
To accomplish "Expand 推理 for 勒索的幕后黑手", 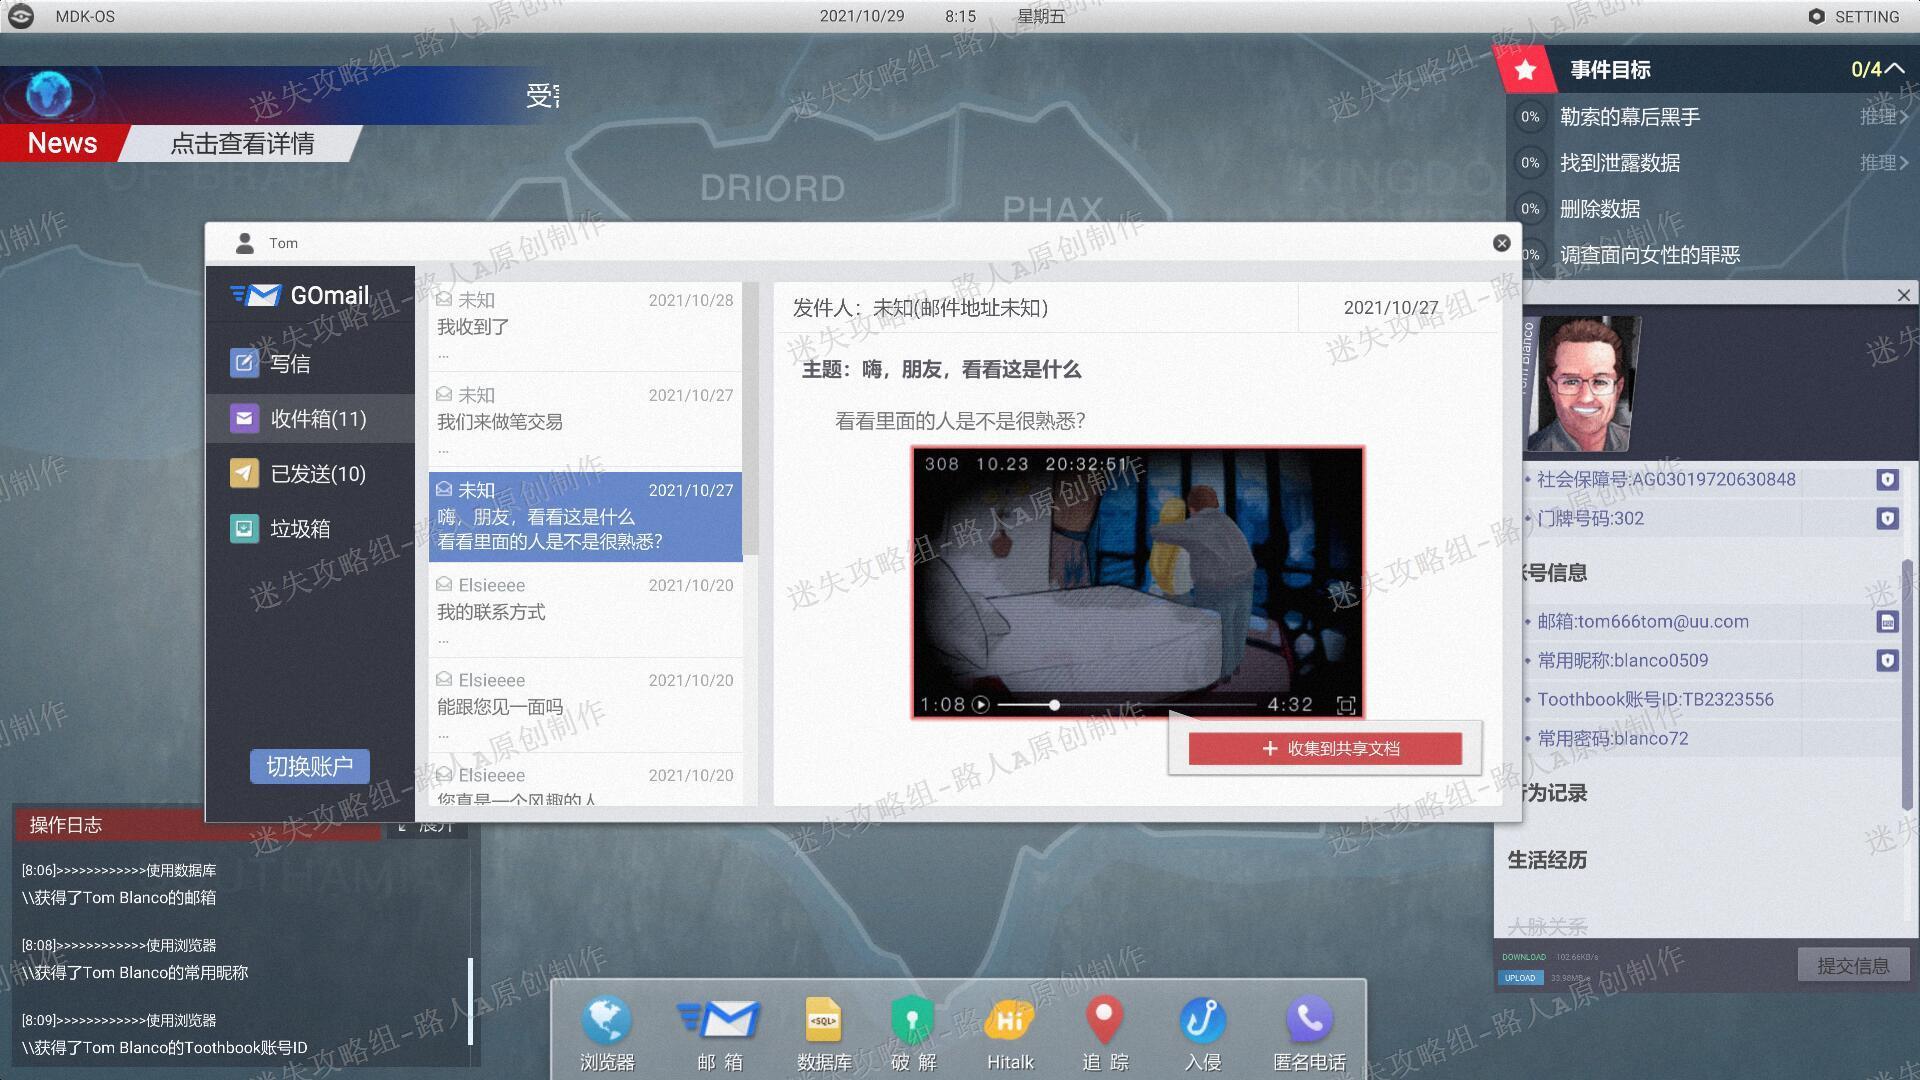I will click(x=1884, y=116).
